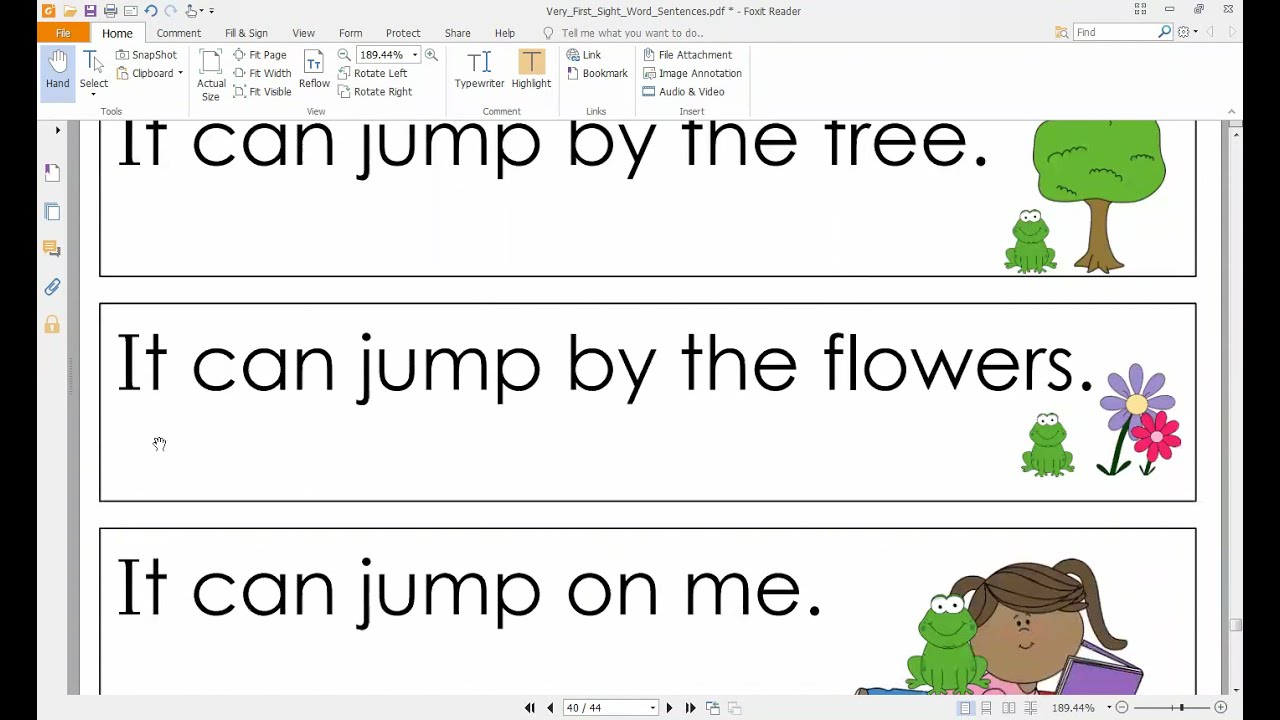Image resolution: width=1280 pixels, height=720 pixels.
Task: Go to the next page
Action: point(669,708)
